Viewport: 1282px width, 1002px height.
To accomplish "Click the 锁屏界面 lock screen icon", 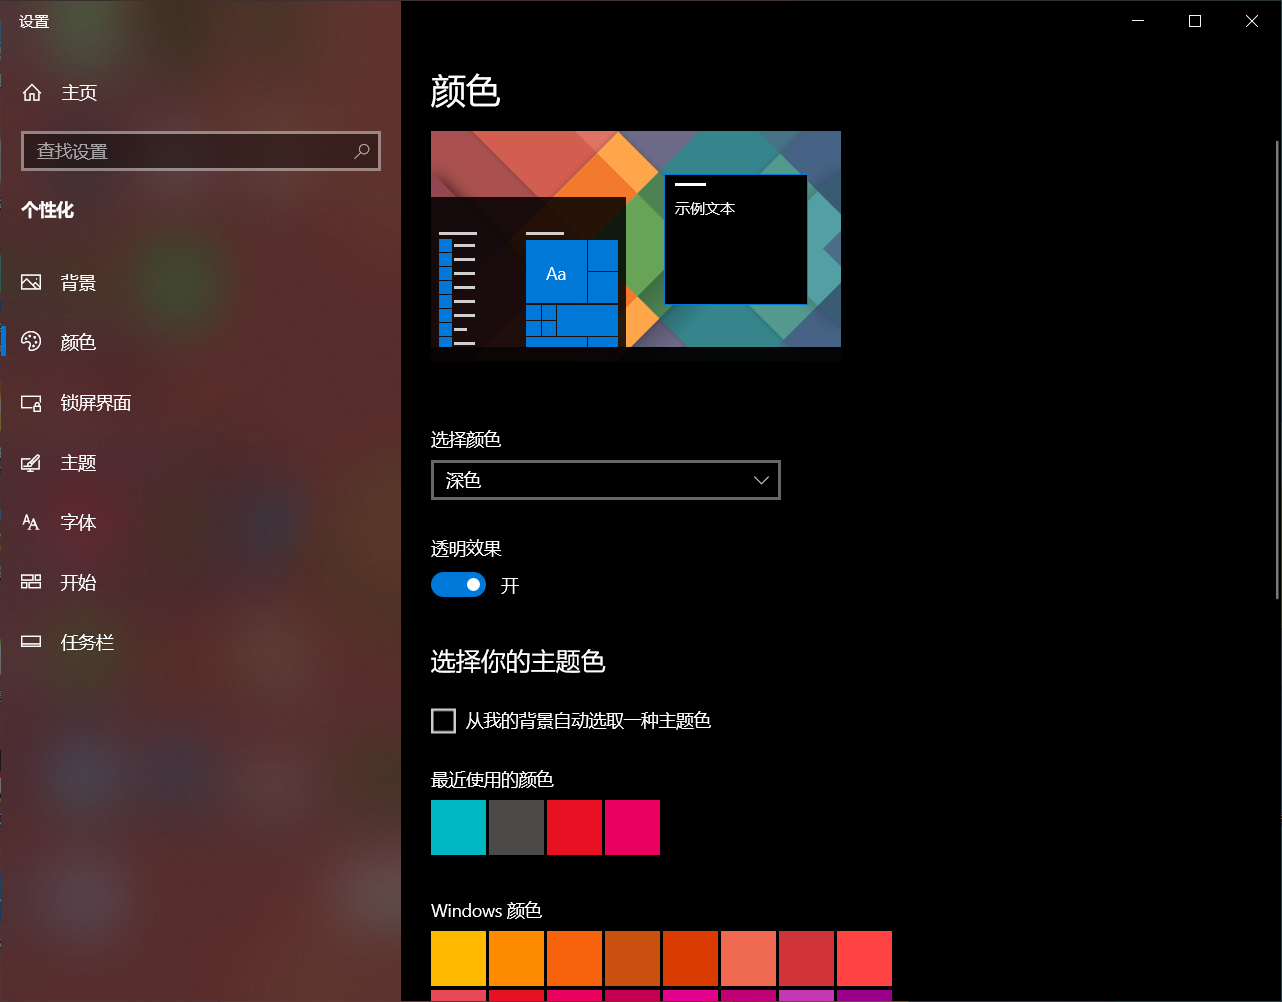I will point(31,403).
